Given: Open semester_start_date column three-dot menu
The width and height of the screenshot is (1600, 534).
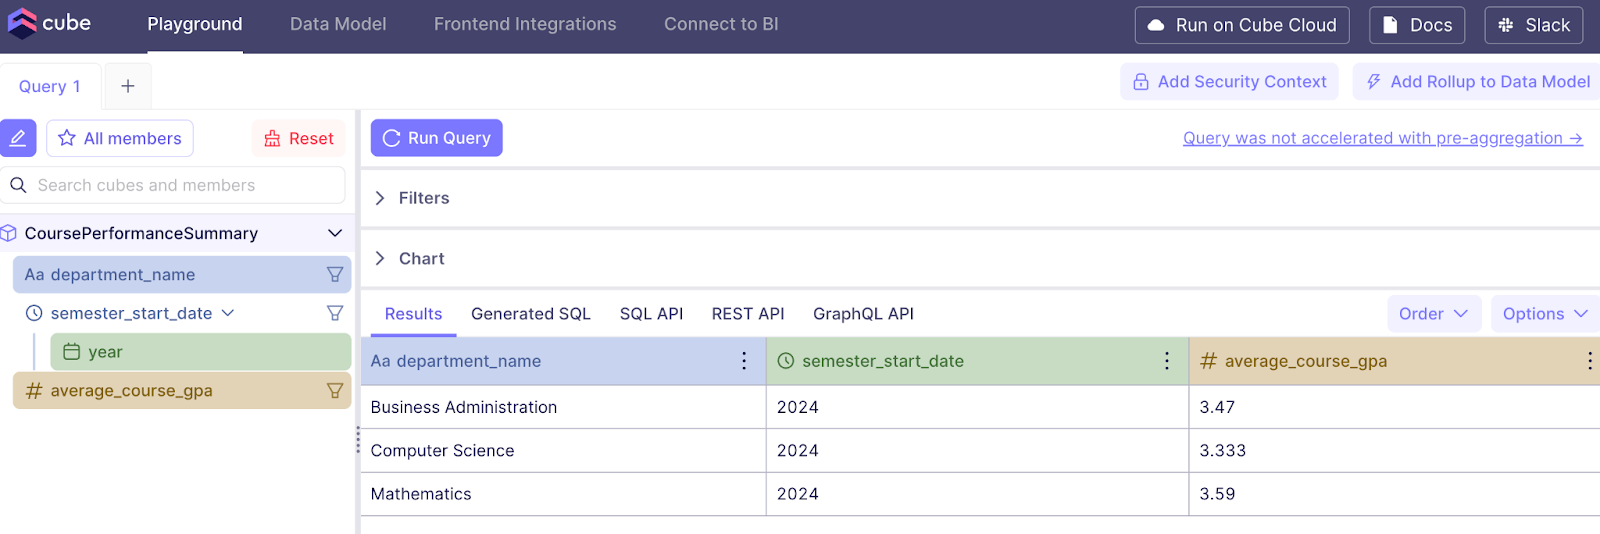Looking at the screenshot, I should (1167, 361).
